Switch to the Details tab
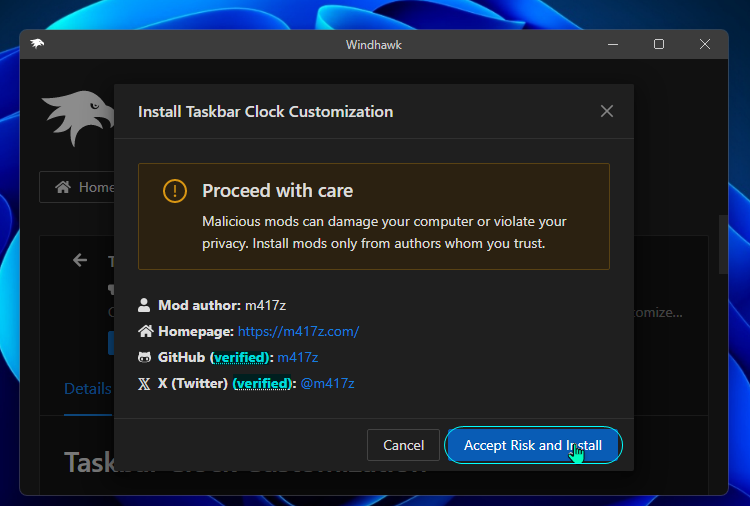This screenshot has height=506, width=750. click(88, 389)
